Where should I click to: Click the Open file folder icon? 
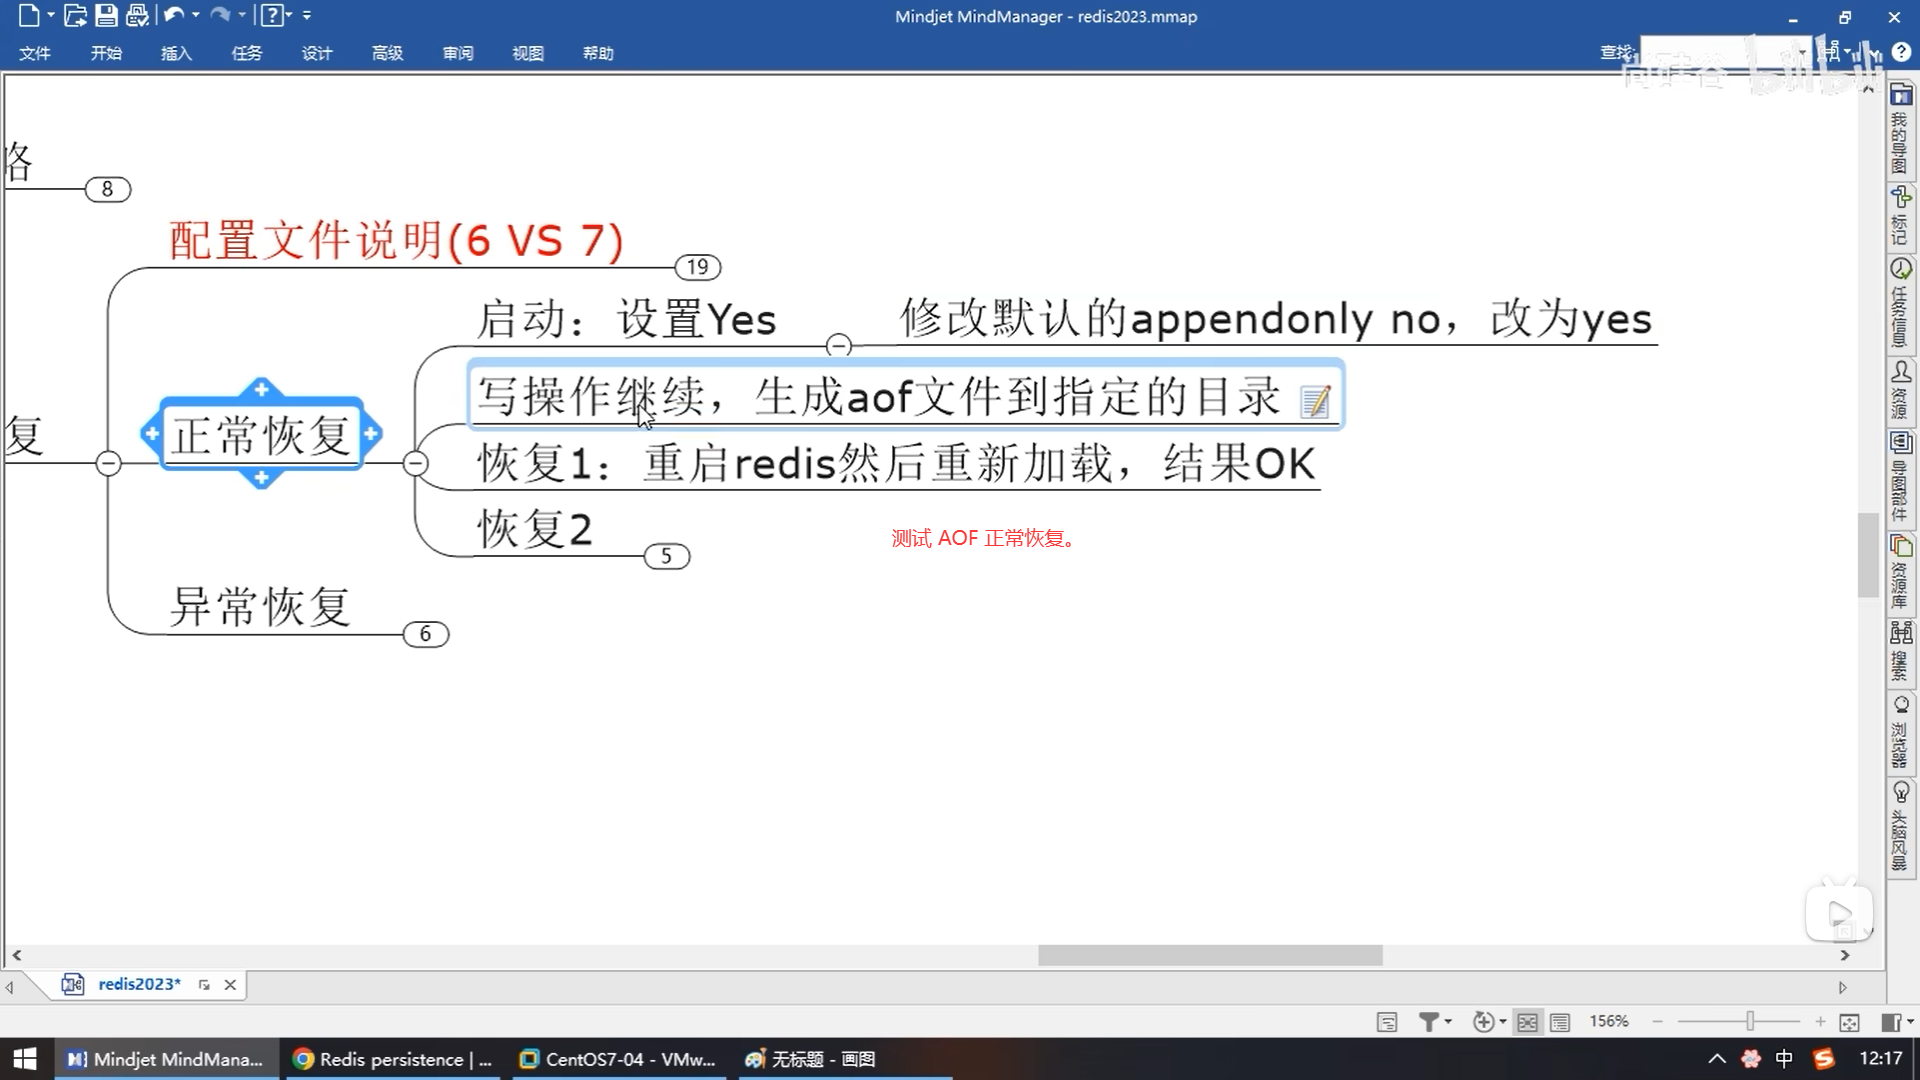75,15
